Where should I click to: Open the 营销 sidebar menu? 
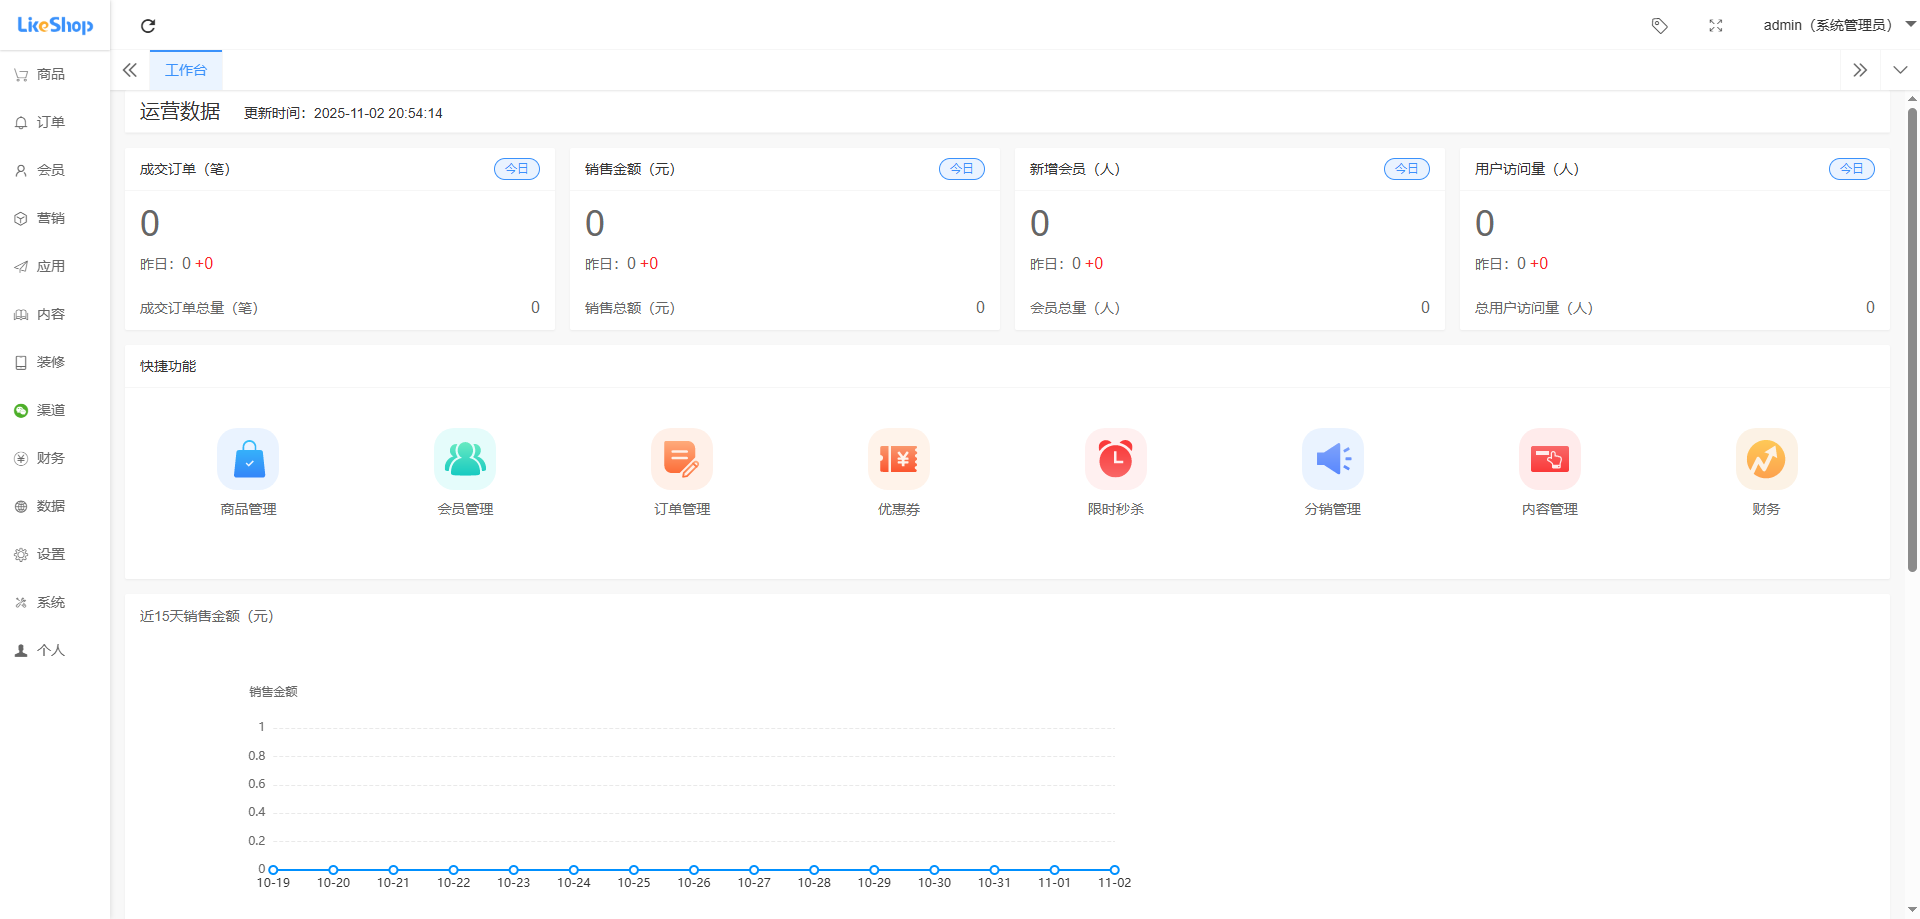pos(50,218)
